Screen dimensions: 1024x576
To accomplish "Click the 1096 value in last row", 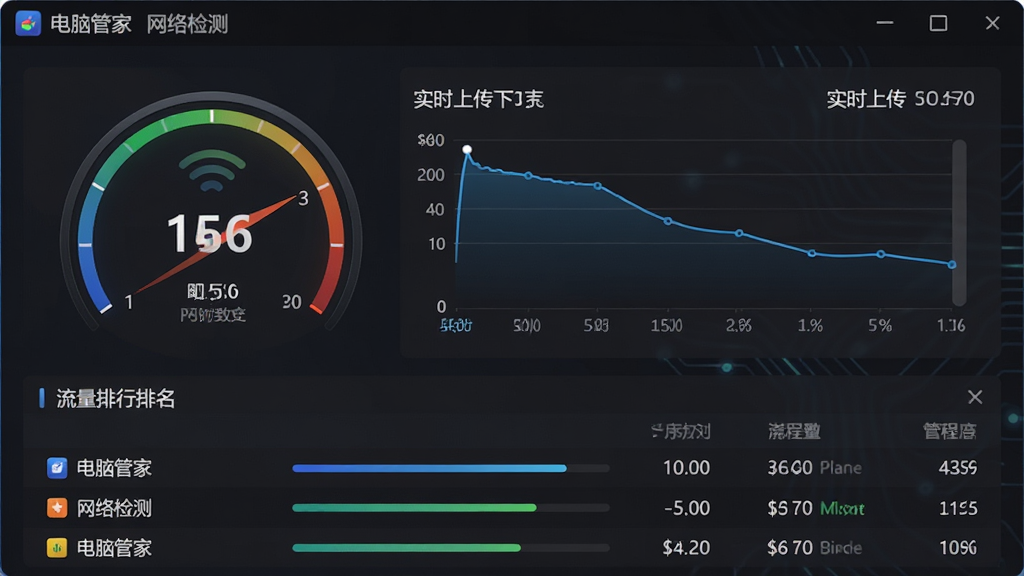I will 957,547.
